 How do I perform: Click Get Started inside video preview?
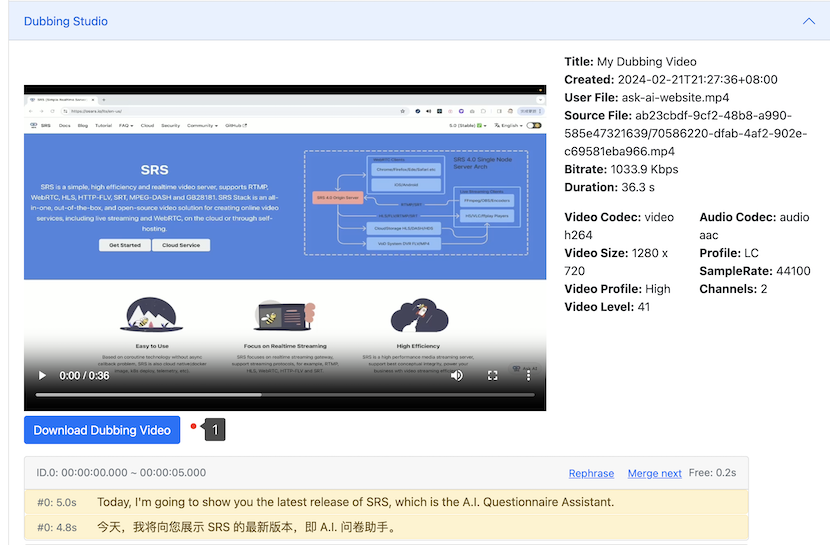point(125,245)
